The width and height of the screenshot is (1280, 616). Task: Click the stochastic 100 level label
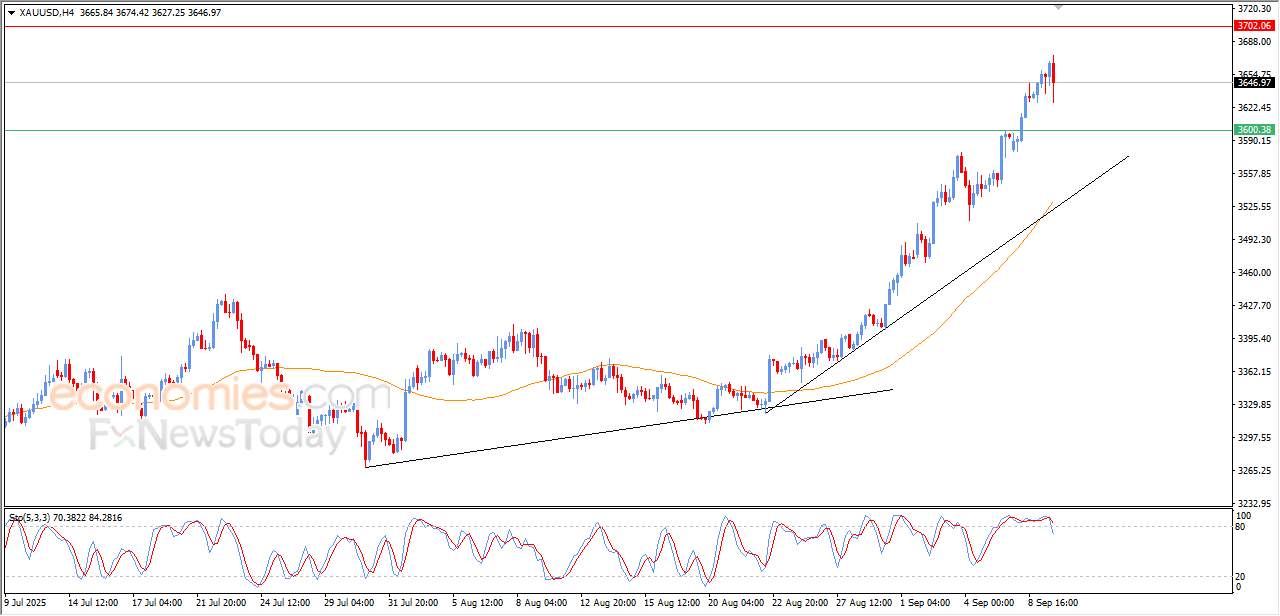(x=1244, y=515)
